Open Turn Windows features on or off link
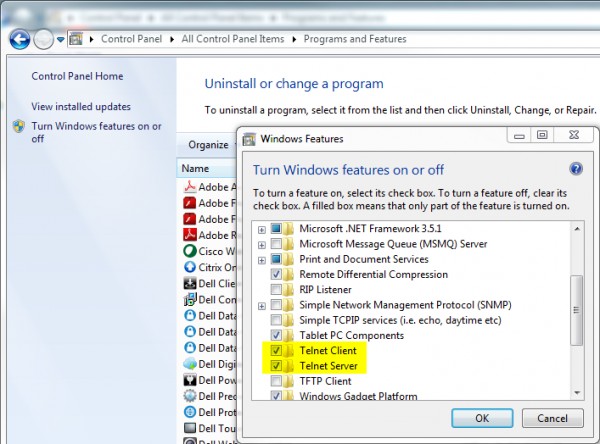 [96, 132]
